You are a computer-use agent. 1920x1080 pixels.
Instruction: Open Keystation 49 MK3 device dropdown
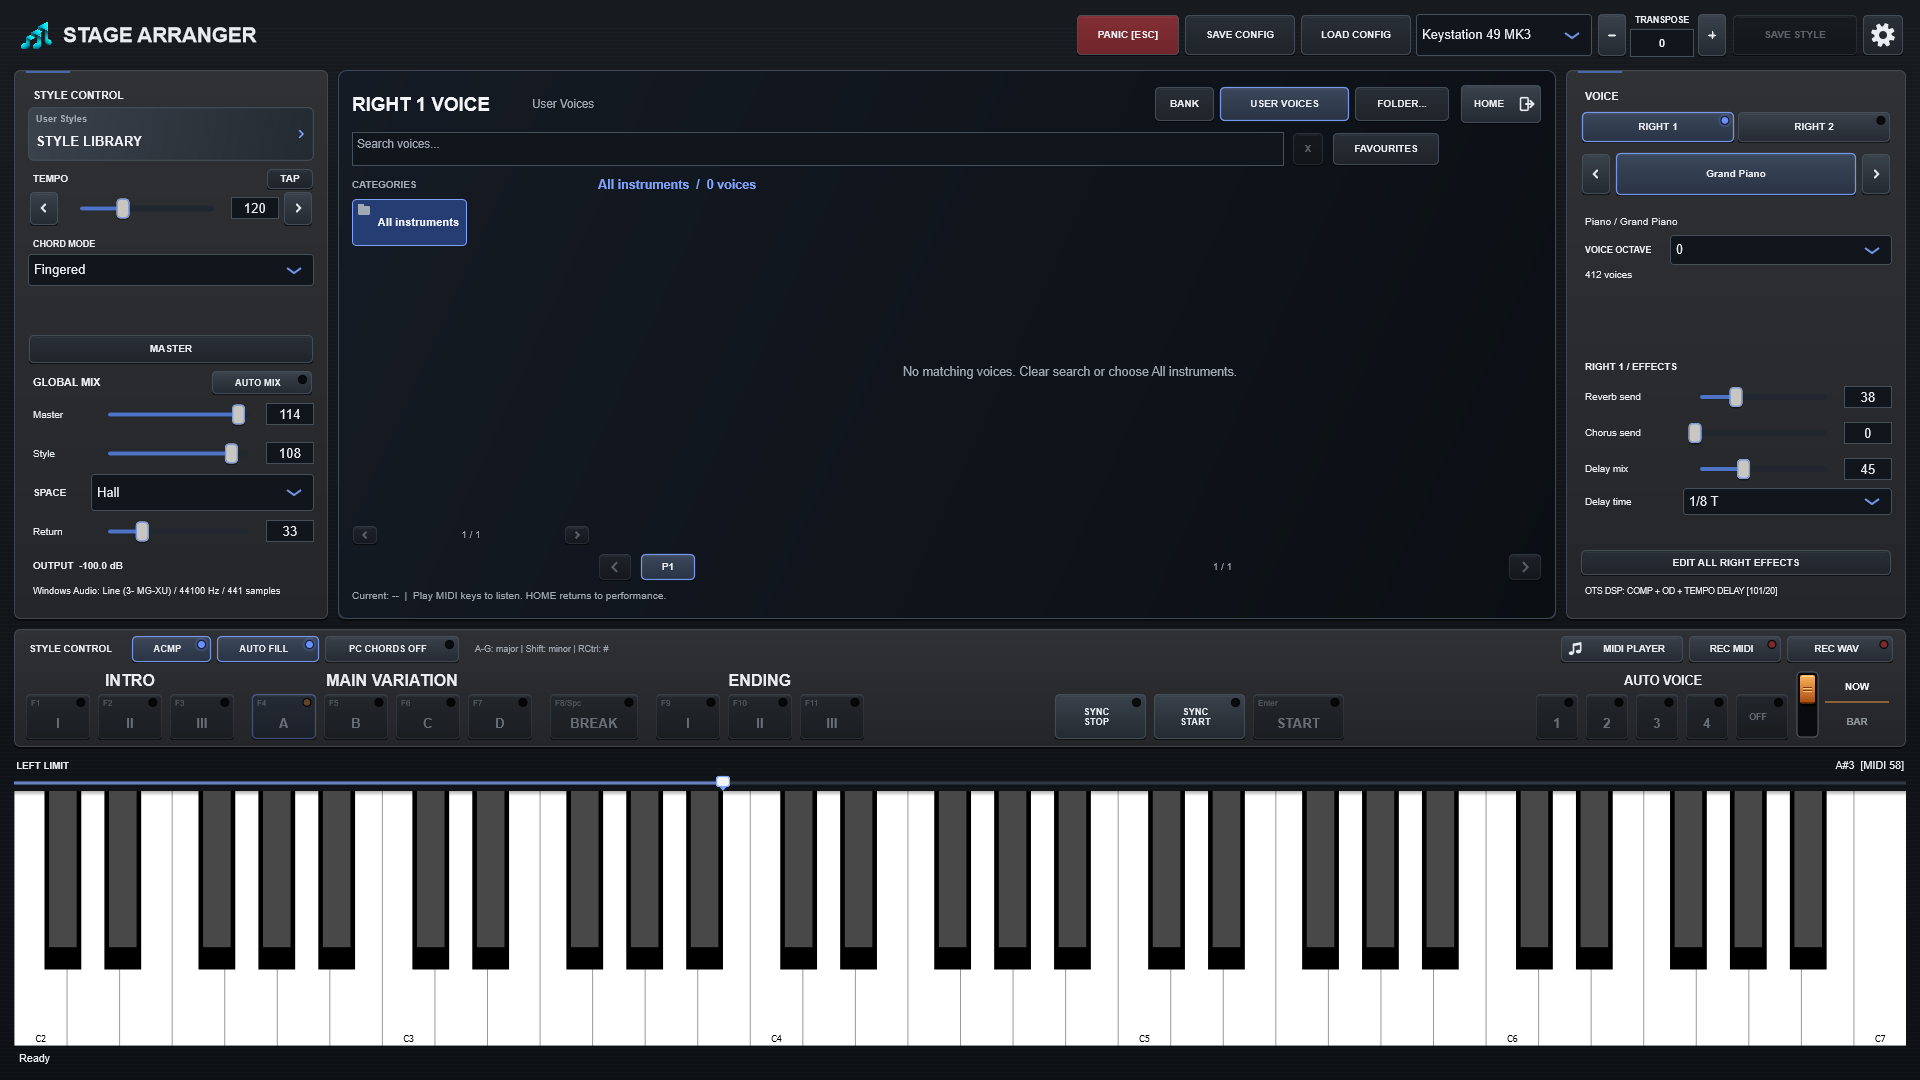coord(1503,35)
